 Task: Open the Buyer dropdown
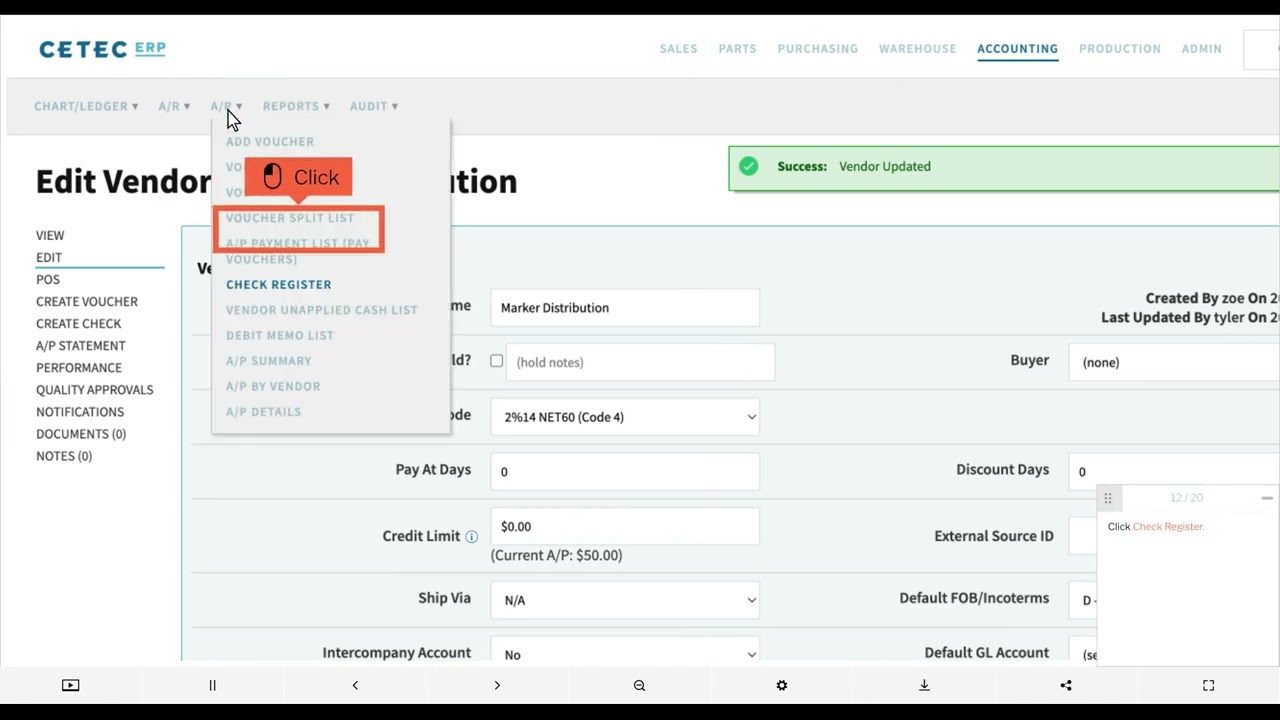click(x=1174, y=362)
